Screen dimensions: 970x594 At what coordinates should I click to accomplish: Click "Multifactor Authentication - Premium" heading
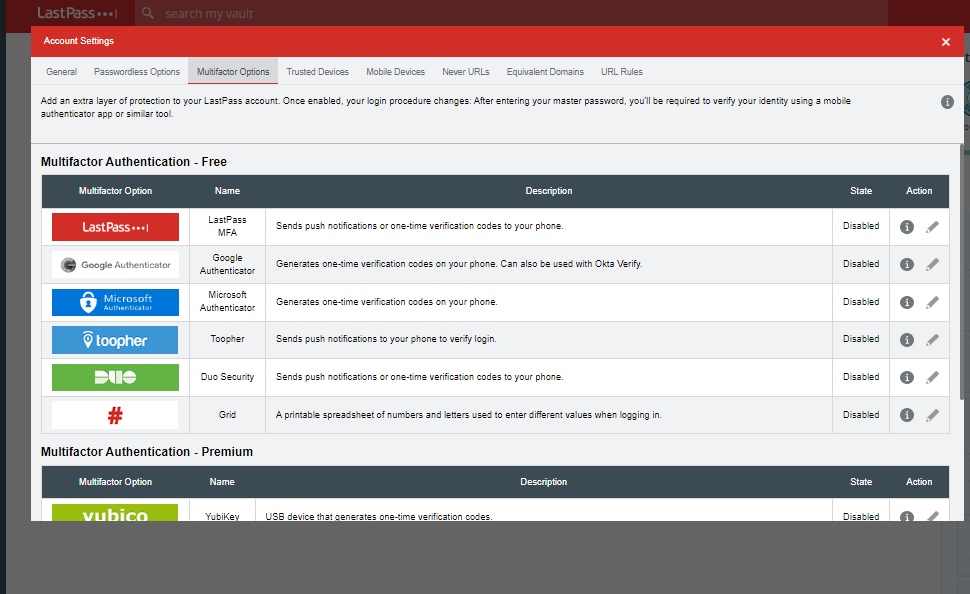(147, 452)
